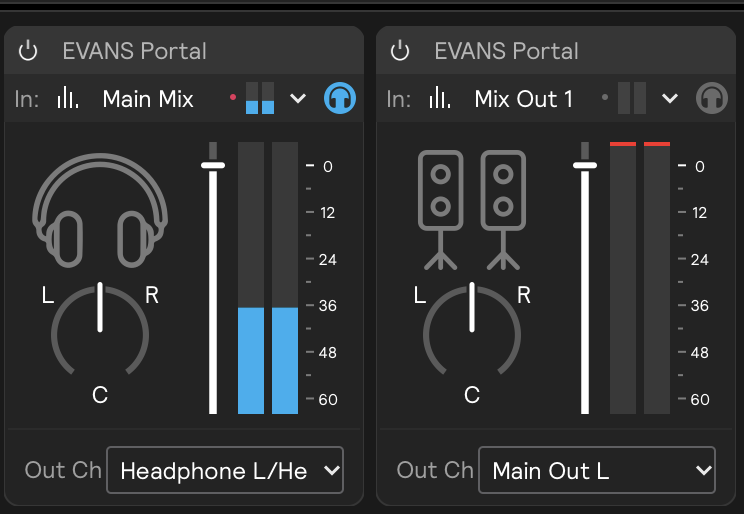Expand the Mix Out 1 input chevron
744x514 pixels.
pyautogui.click(x=670, y=98)
